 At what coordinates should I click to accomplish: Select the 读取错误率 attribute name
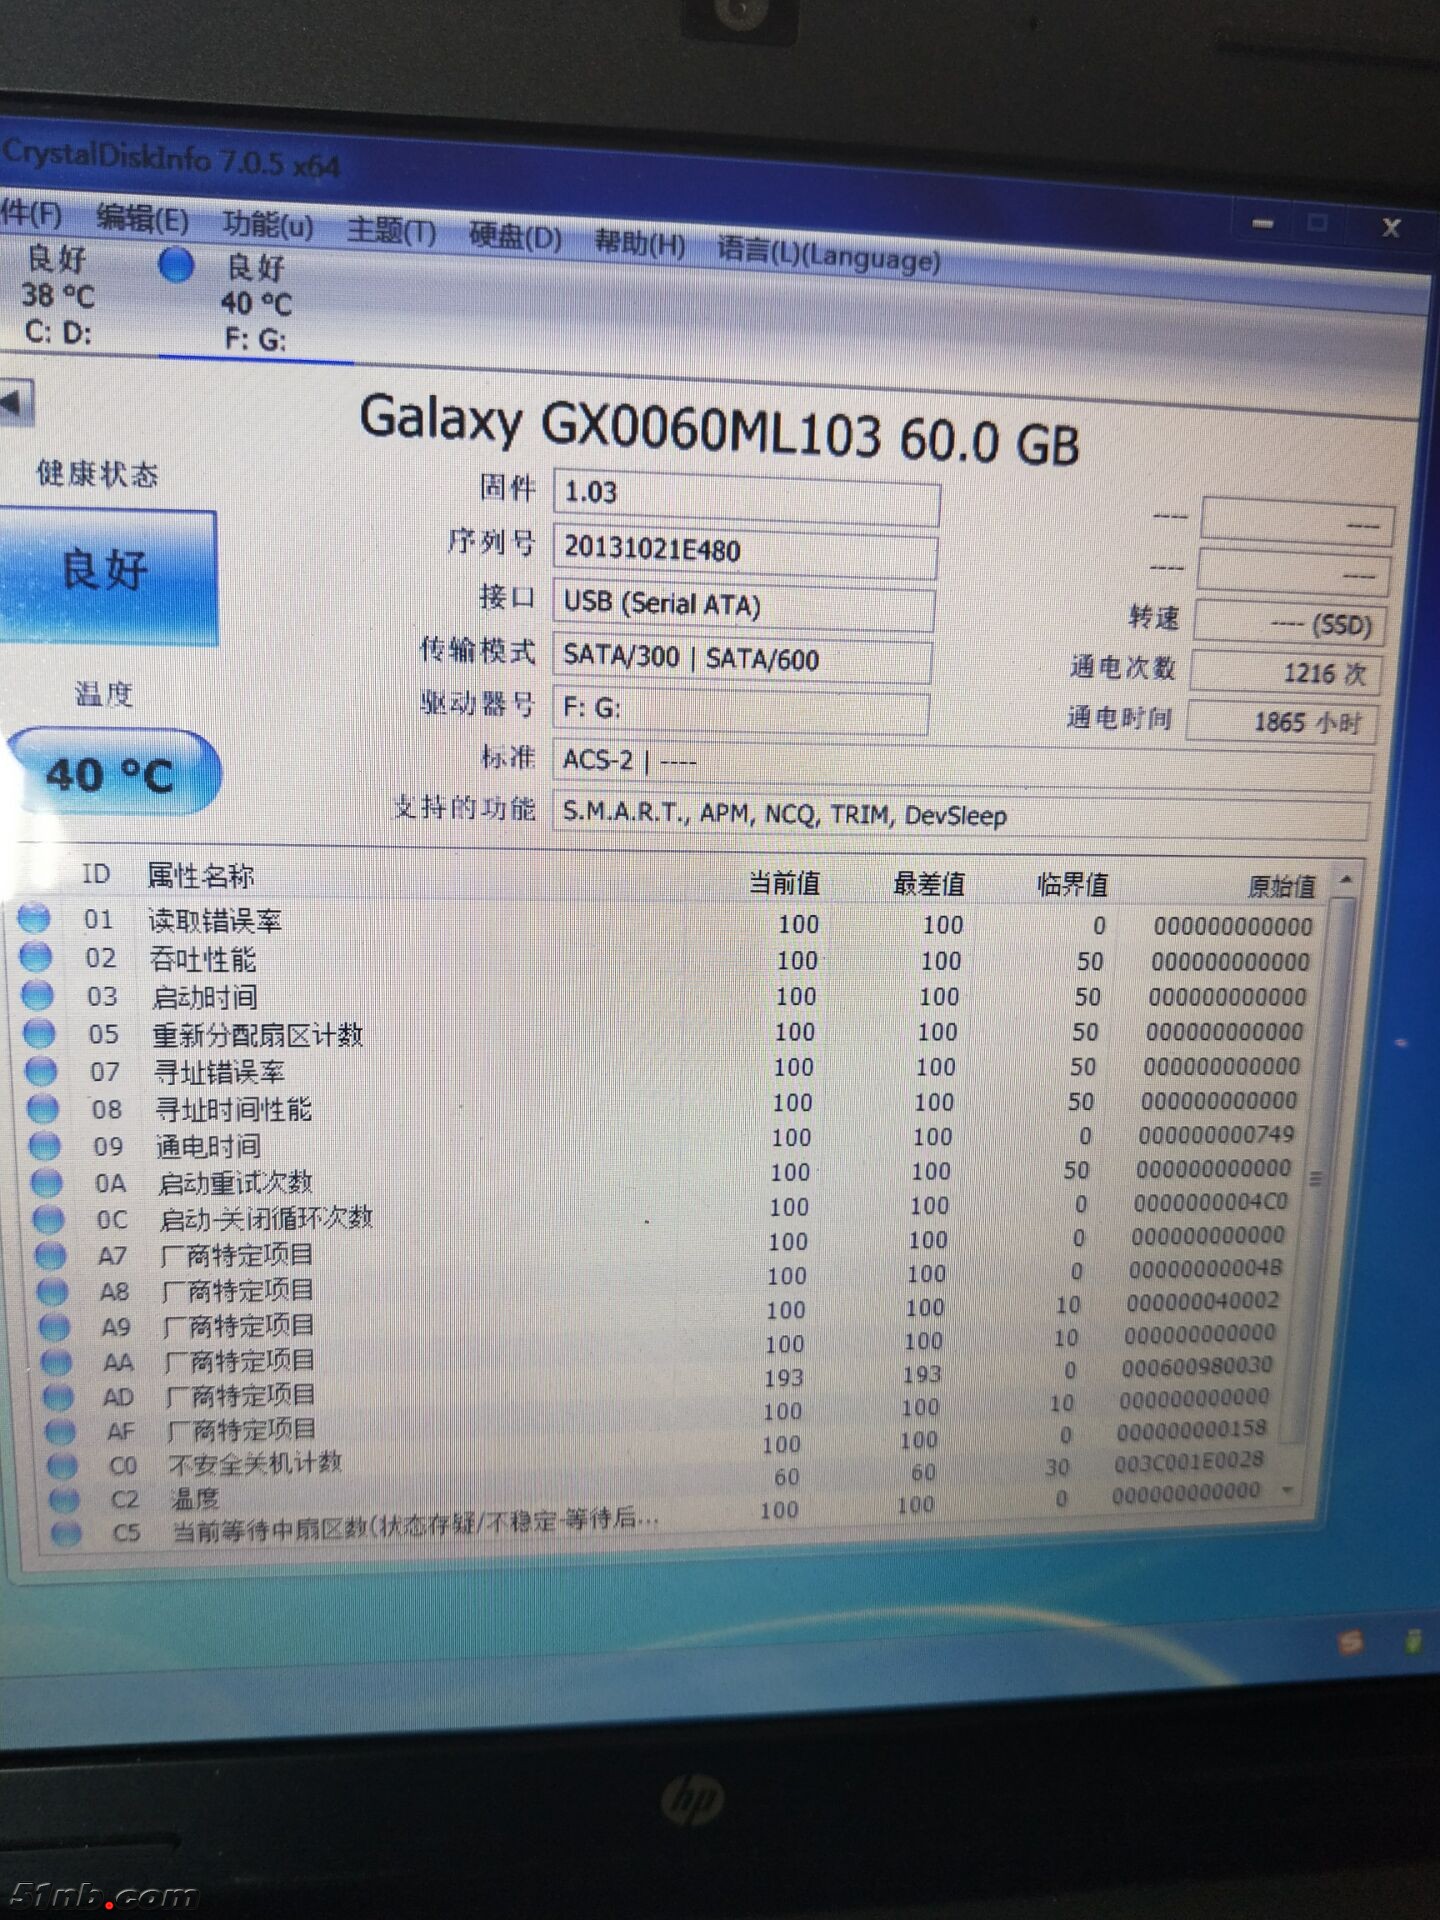pos(215,920)
